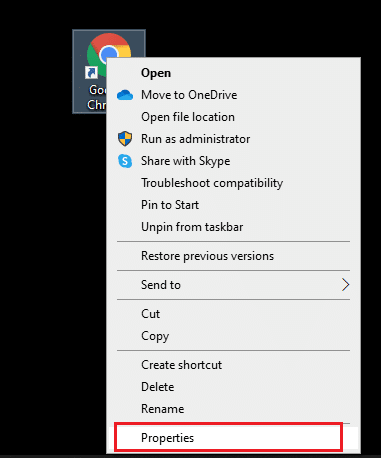Select Troubleshoot compatibility
The width and height of the screenshot is (381, 458).
pos(233,183)
